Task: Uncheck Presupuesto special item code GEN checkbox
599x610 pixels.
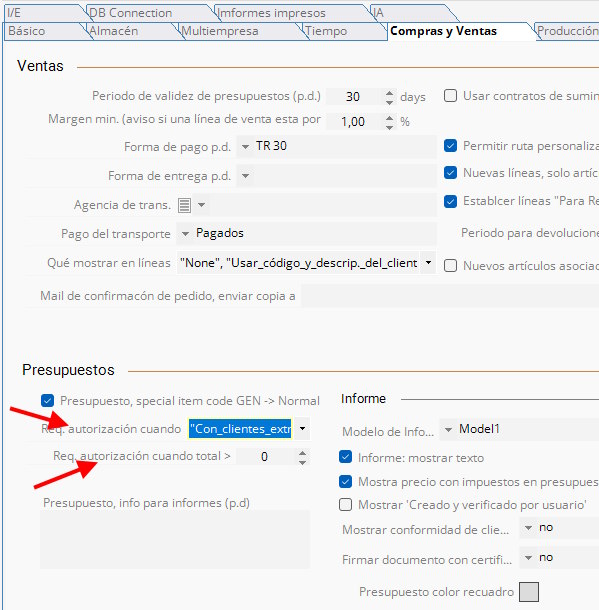Action: 47,400
